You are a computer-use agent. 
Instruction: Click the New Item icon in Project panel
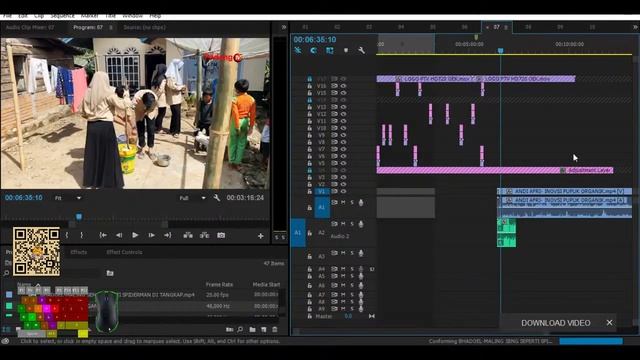264,329
